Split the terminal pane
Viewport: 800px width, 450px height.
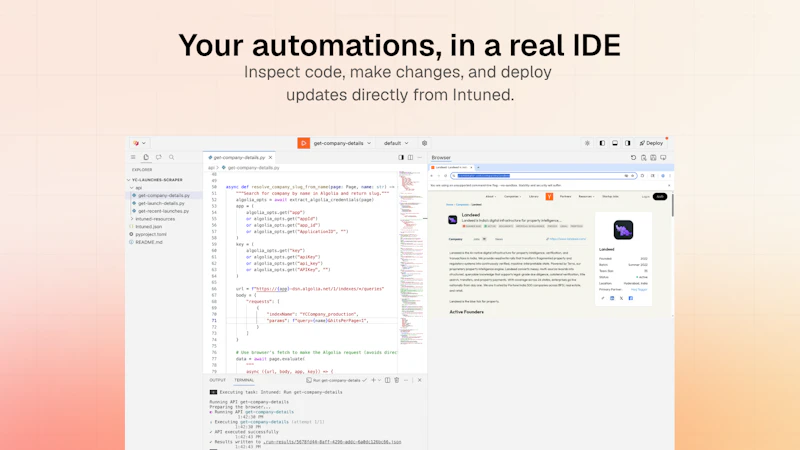[x=388, y=380]
